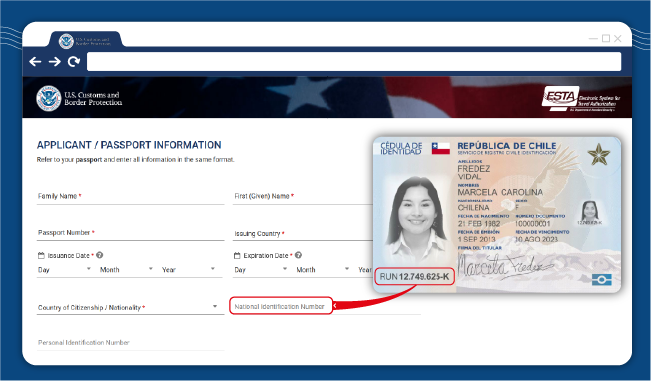Expand the Issuance Date Day dropdown
This screenshot has width=651, height=381.
pos(64,269)
